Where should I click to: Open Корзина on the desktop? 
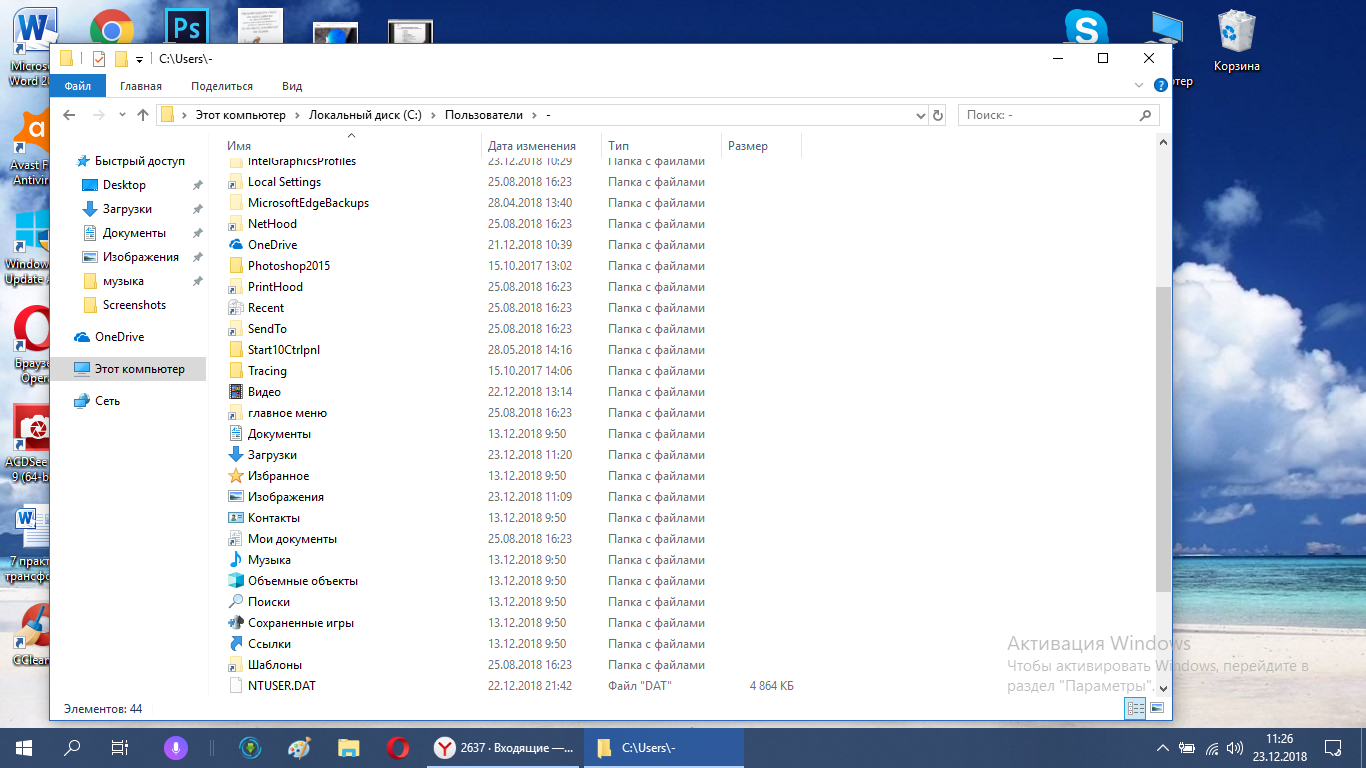[x=1236, y=41]
